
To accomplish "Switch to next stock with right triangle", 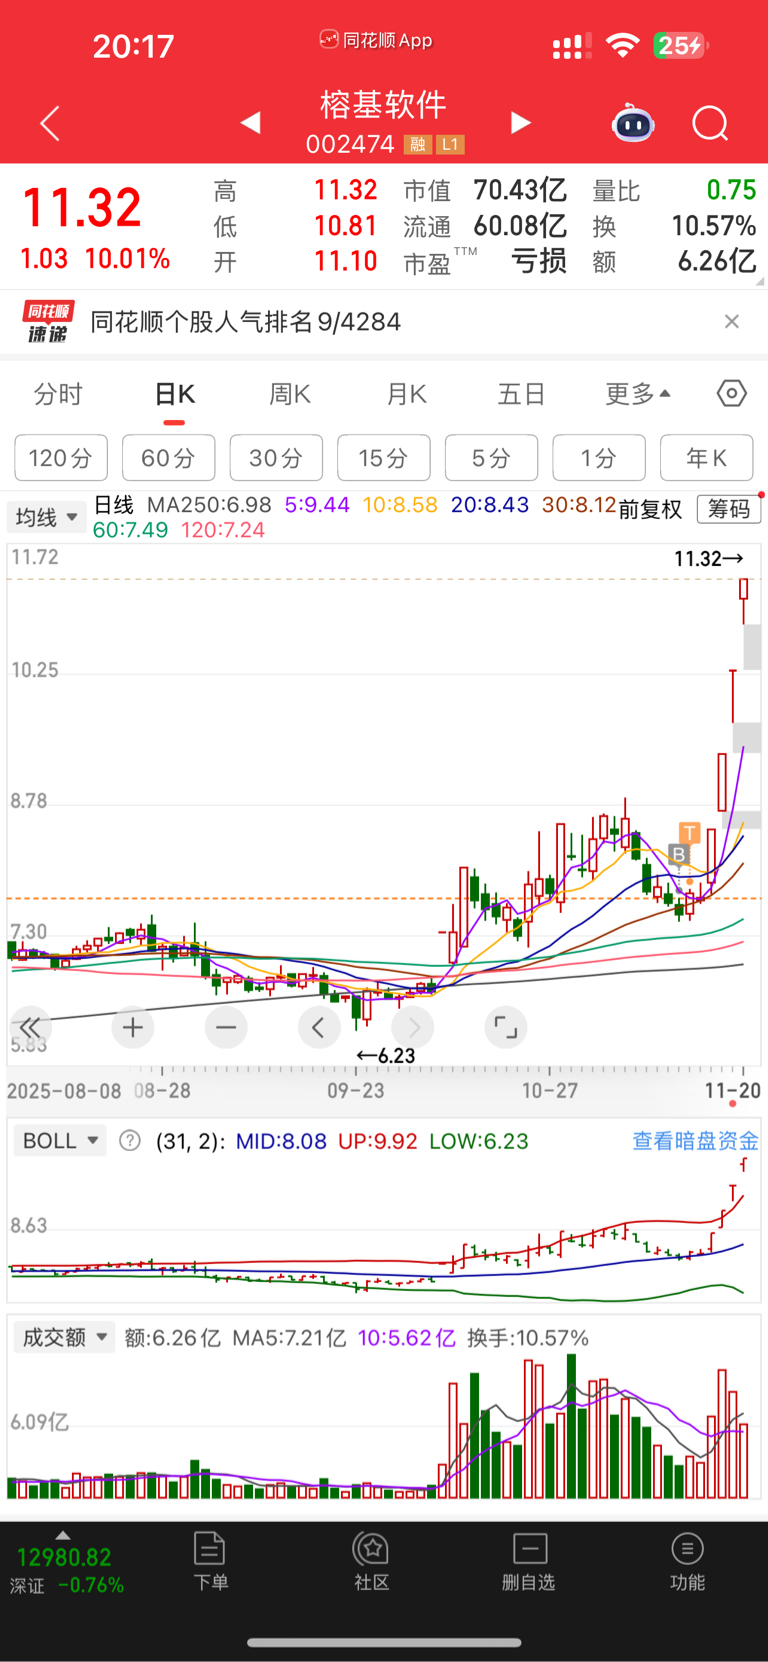I will click(520, 122).
